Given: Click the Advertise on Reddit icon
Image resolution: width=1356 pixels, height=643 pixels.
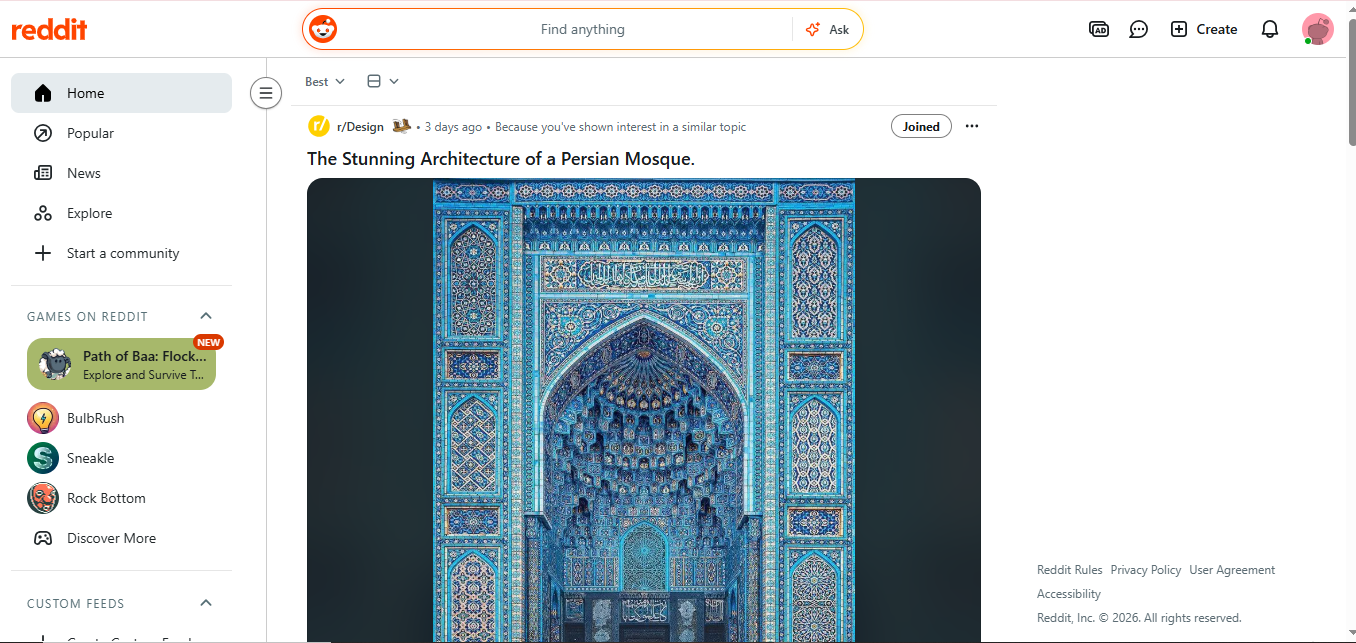Looking at the screenshot, I should coord(1098,29).
